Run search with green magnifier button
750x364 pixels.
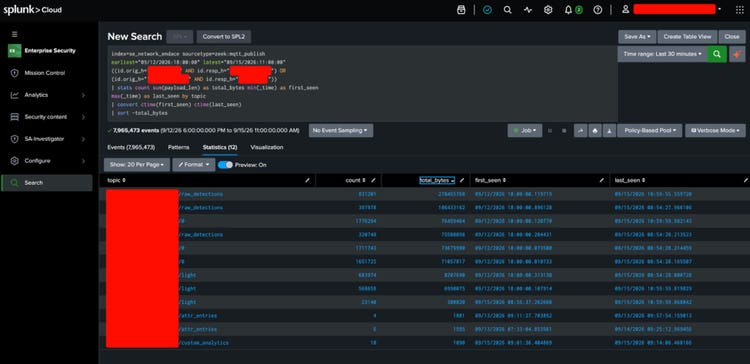[717, 54]
